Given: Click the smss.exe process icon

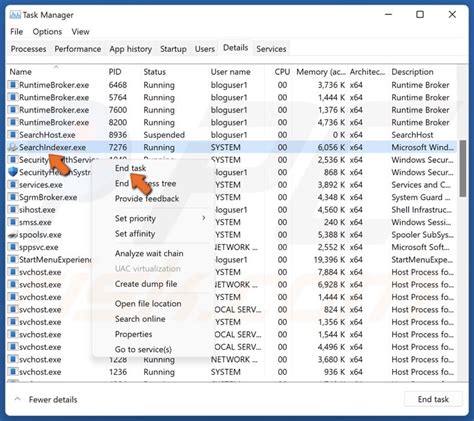Looking at the screenshot, I should [13, 222].
